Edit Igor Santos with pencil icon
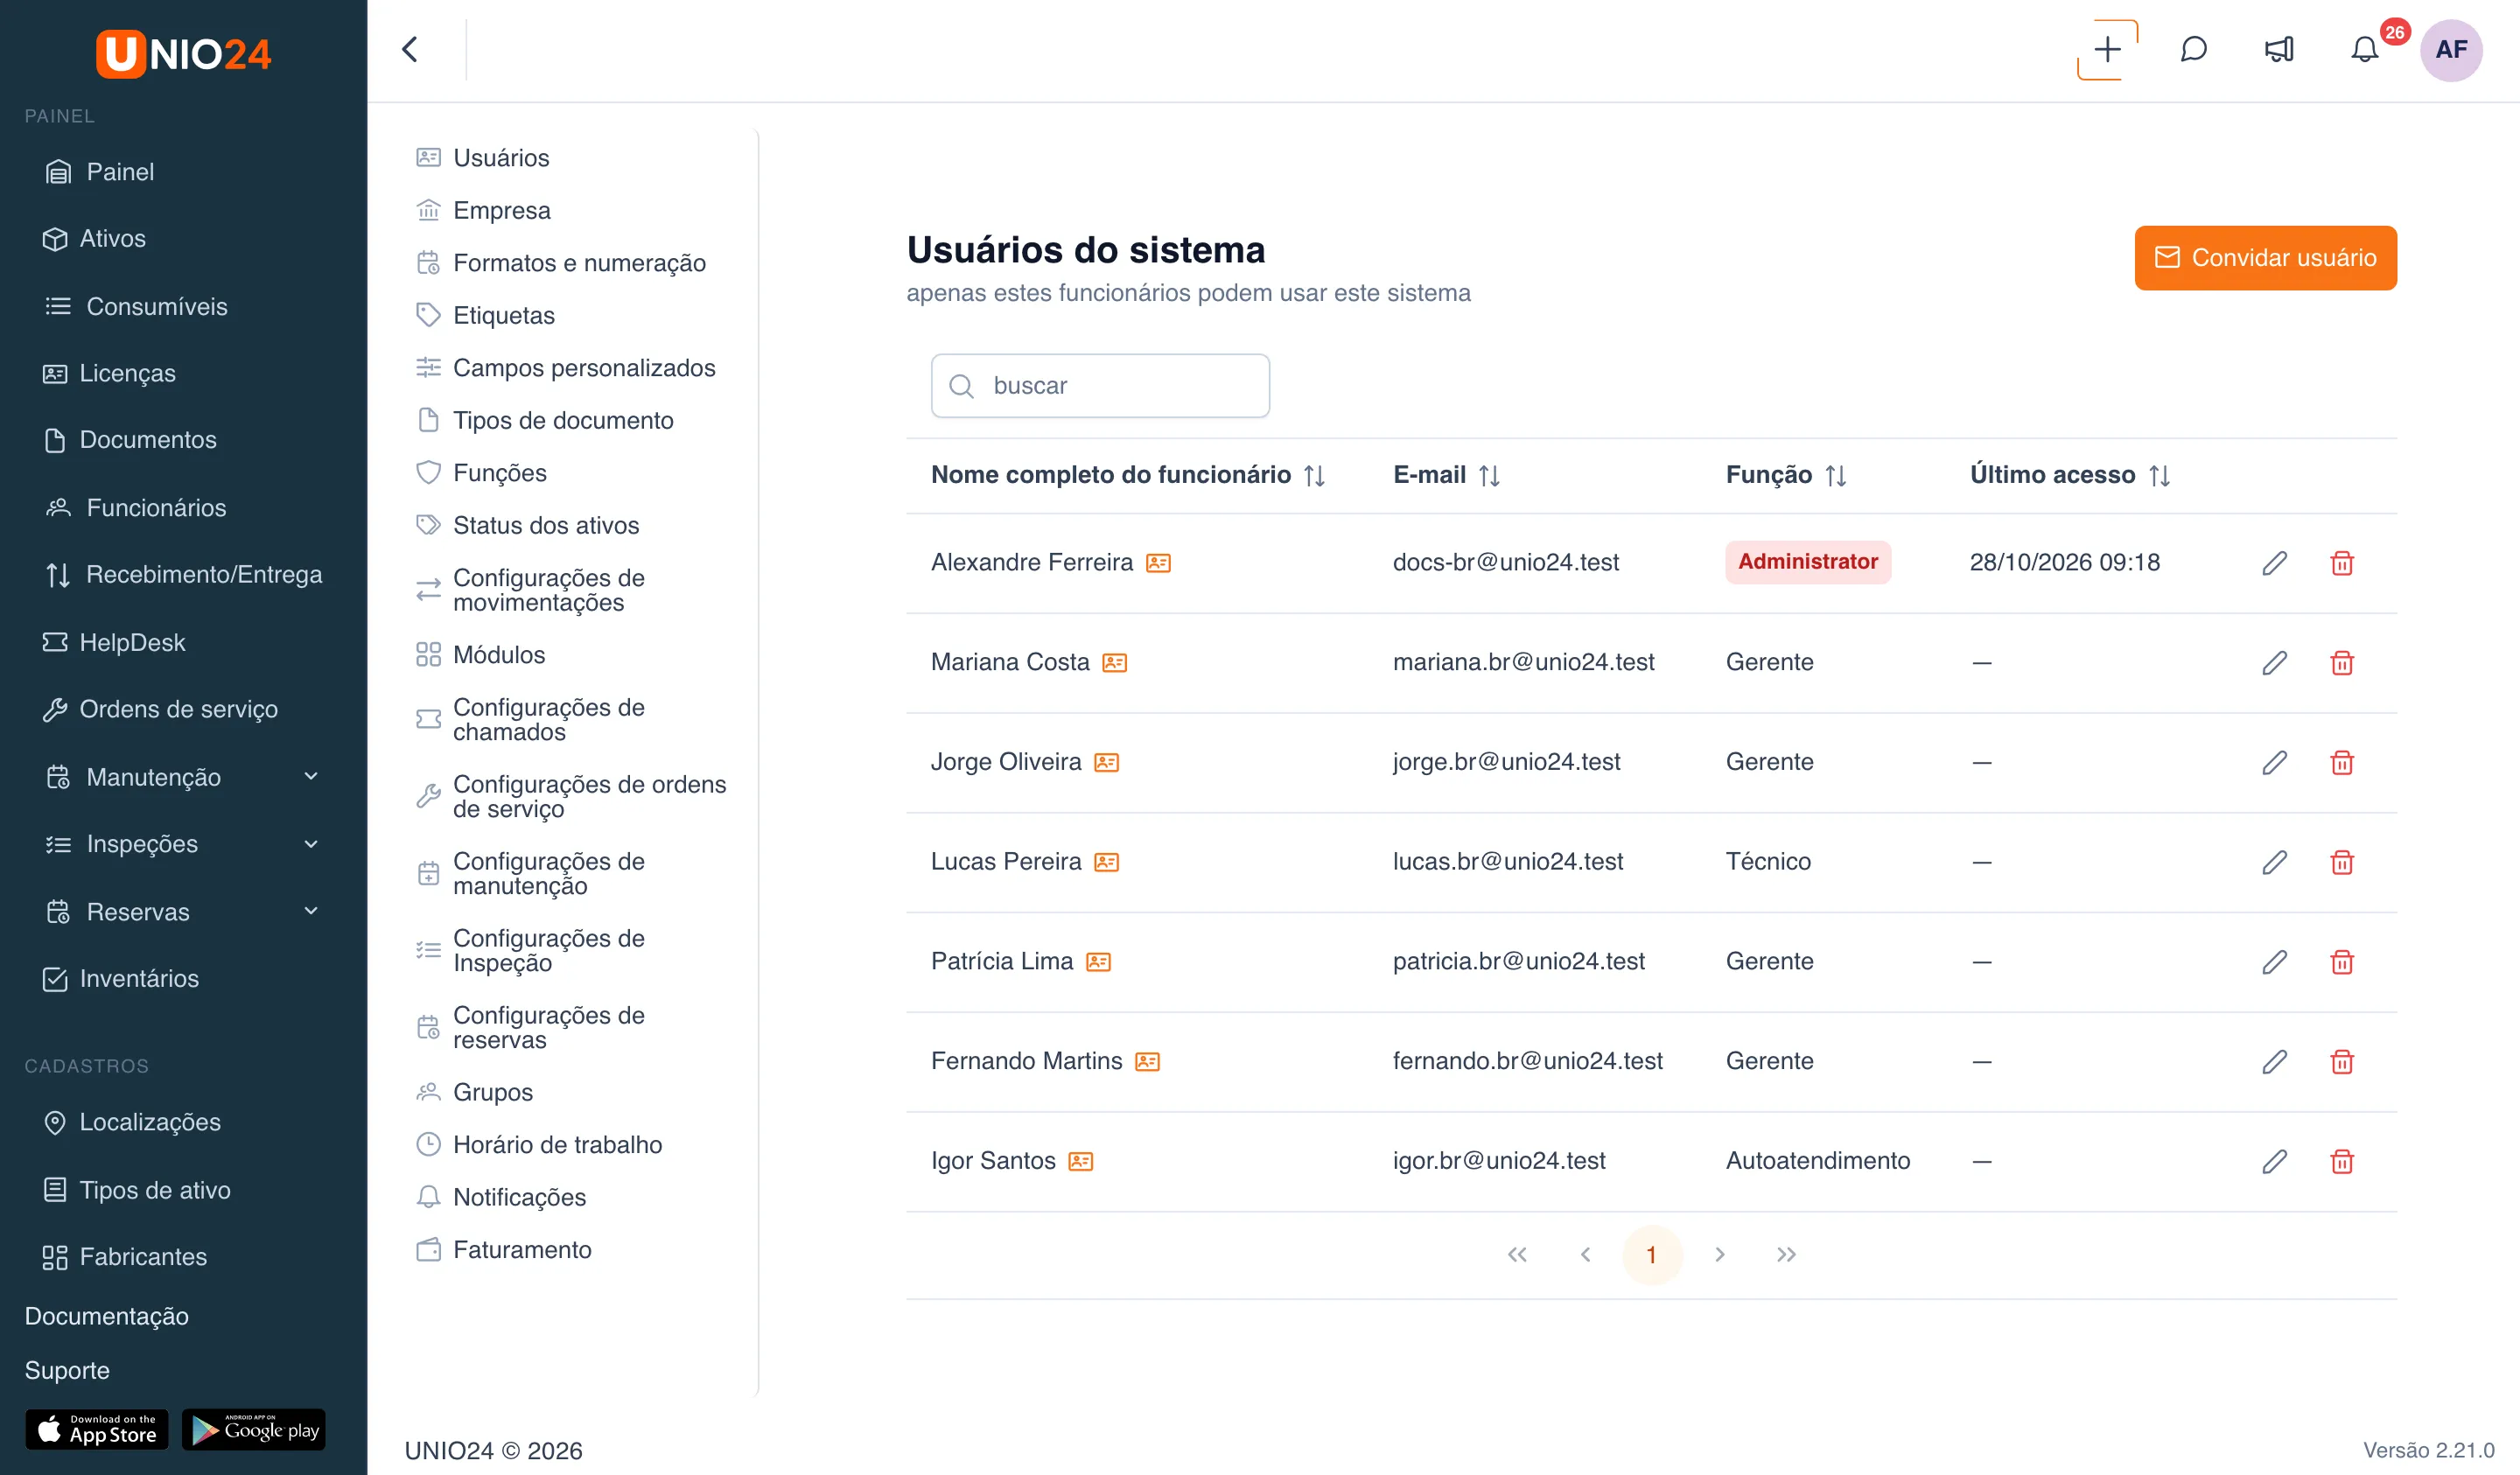Screen dimensions: 2520x1475 click(x=2274, y=1161)
